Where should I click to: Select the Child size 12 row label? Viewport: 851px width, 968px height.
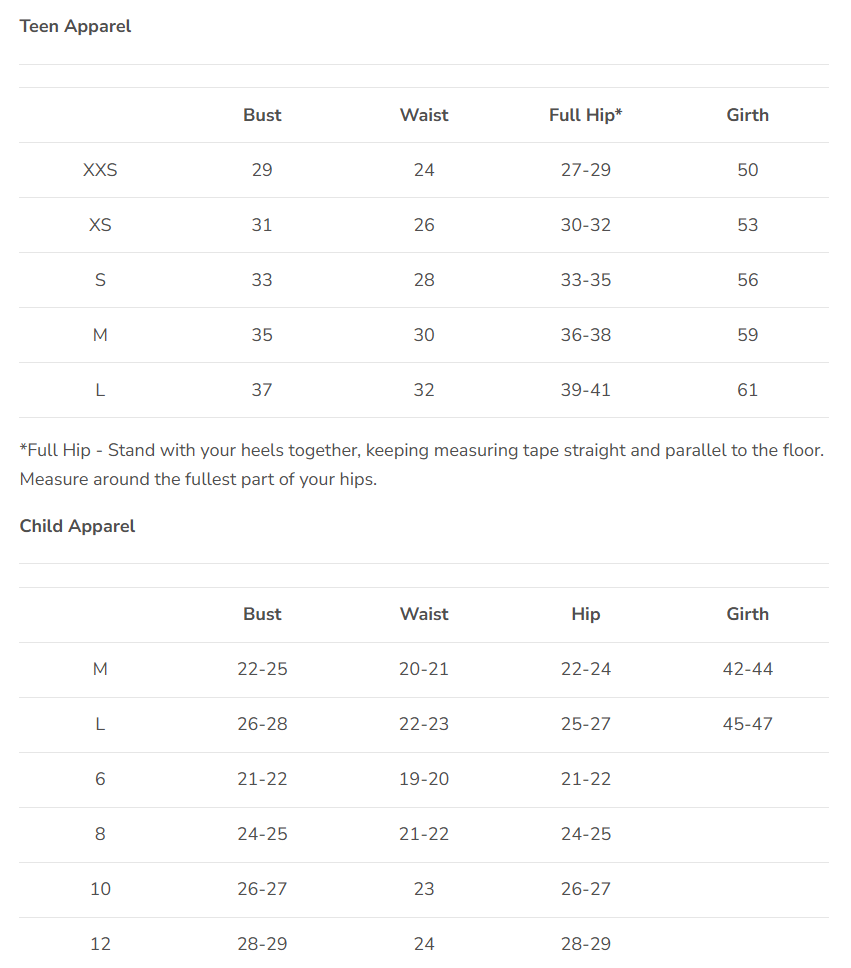100,944
